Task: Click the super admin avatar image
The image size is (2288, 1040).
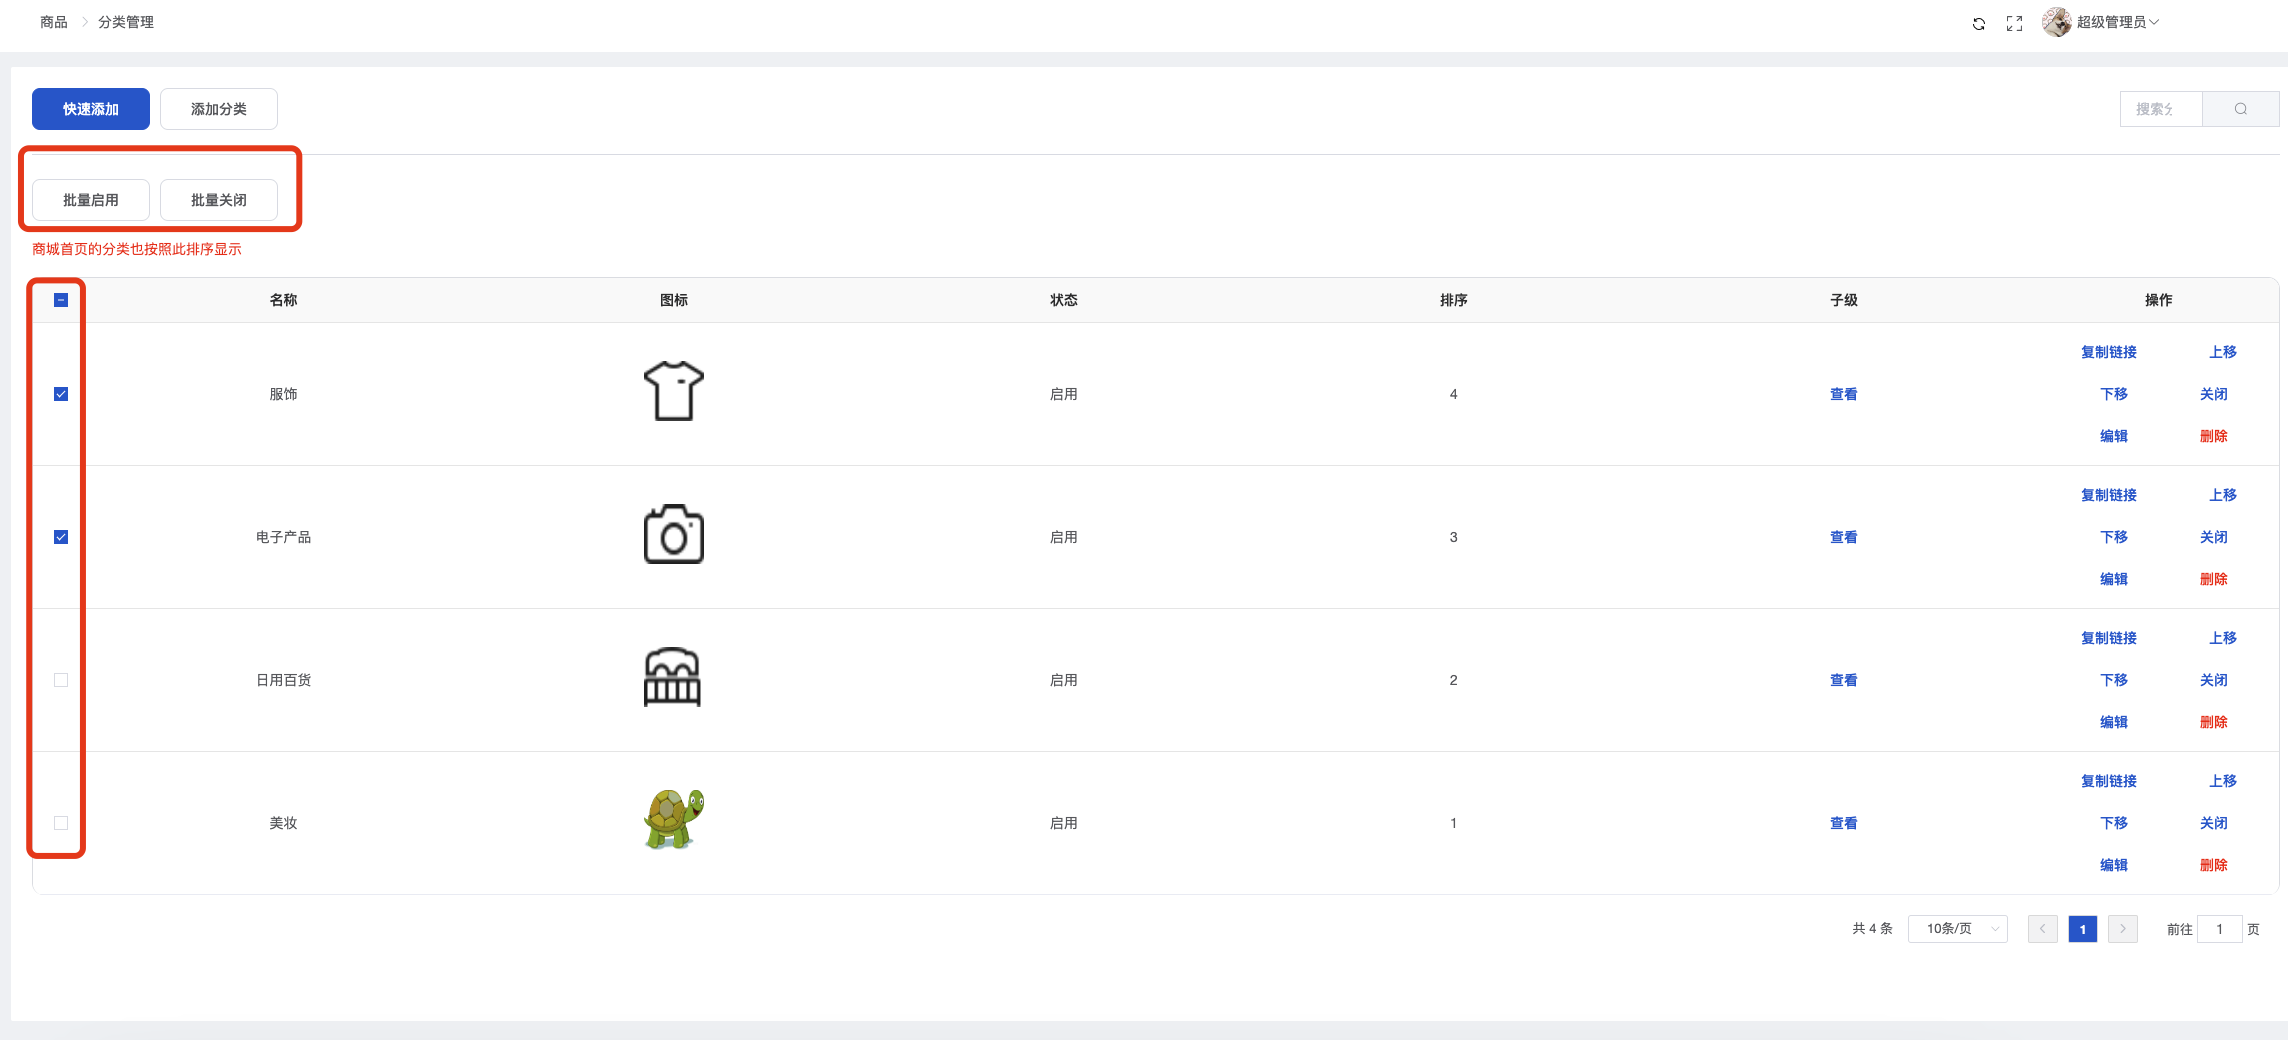Action: pos(2056,22)
